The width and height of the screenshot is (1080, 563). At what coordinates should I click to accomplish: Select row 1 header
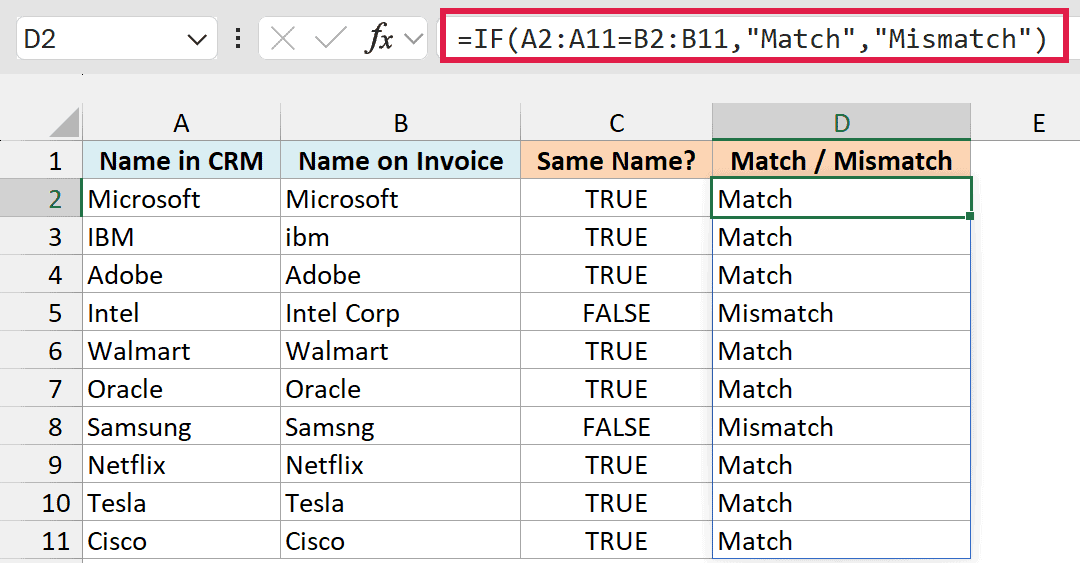pyautogui.click(x=41, y=161)
